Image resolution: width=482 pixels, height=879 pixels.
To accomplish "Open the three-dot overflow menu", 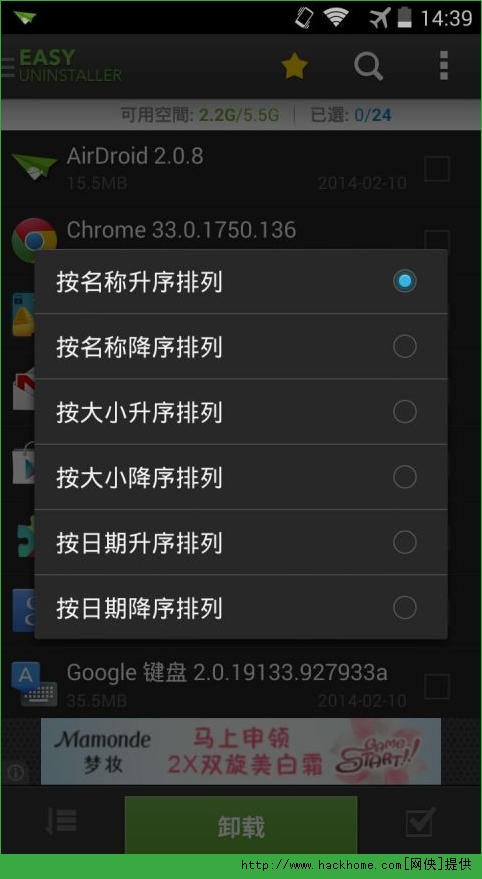I will tap(444, 66).
